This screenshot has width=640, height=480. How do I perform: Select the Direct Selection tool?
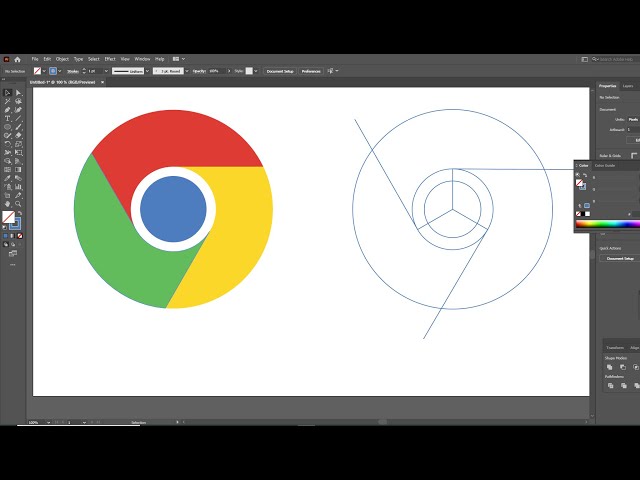coord(18,93)
